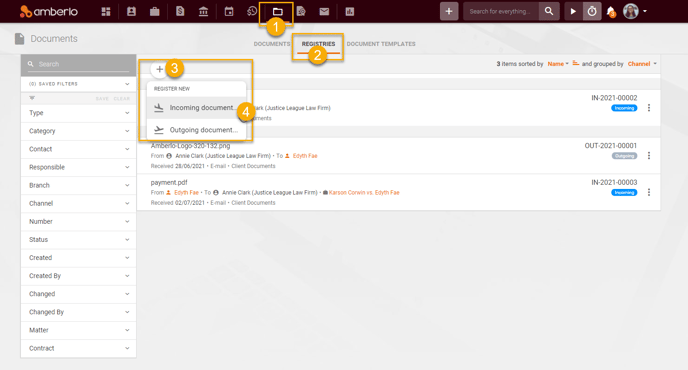Expand the Created By filter

79,276
